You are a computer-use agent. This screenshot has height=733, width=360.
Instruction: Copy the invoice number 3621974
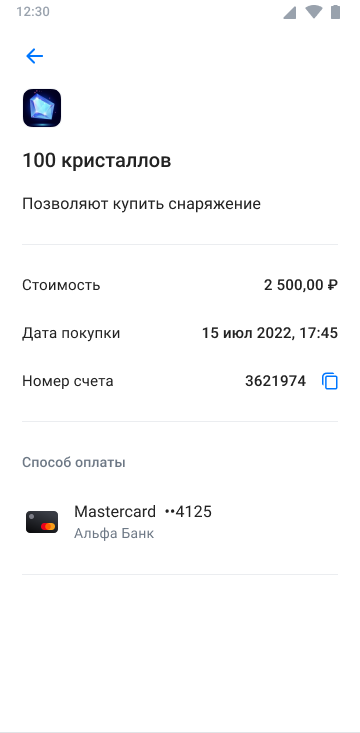point(330,381)
